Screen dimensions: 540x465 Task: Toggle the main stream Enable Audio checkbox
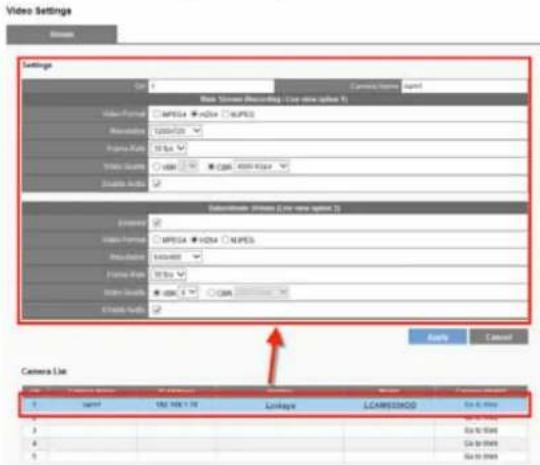point(157,183)
